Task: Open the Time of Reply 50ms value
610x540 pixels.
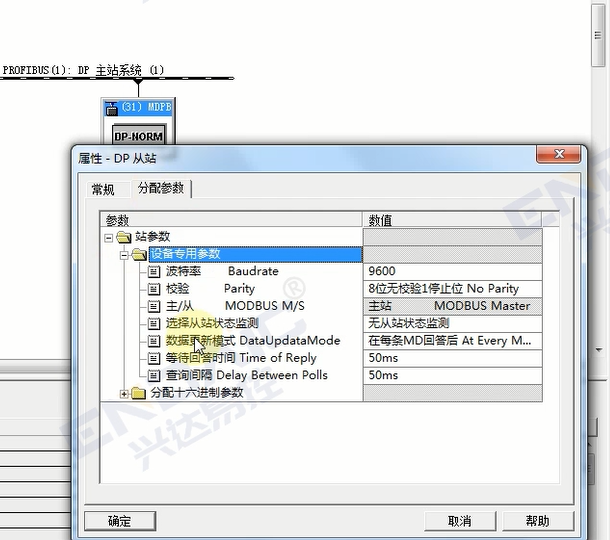Action: click(452, 358)
